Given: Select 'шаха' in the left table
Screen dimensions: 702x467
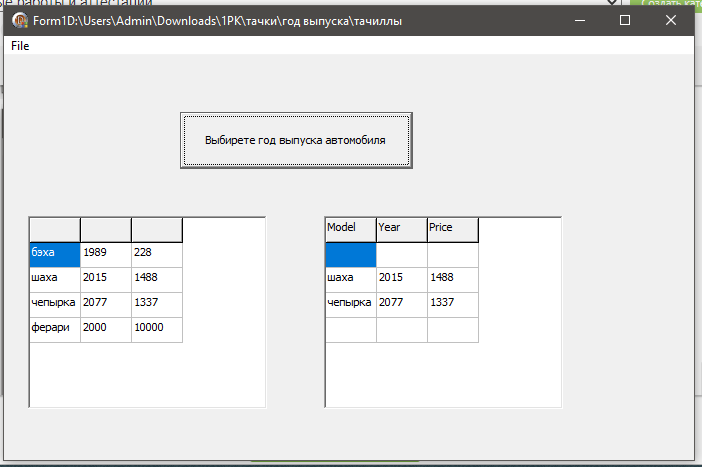Looking at the screenshot, I should (54, 279).
